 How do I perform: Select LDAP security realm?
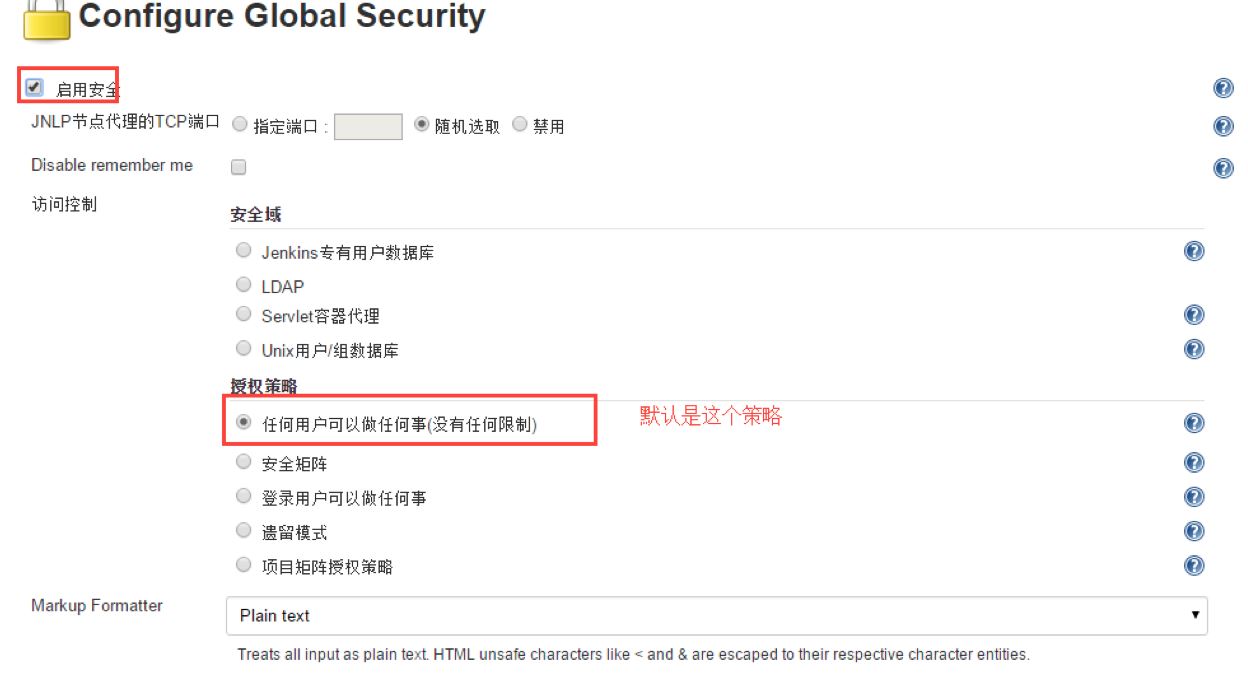(243, 285)
